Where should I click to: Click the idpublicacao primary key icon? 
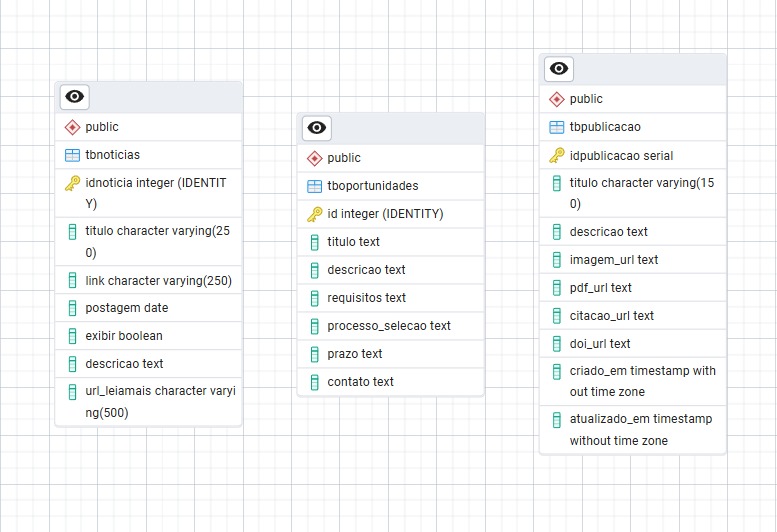(x=557, y=155)
